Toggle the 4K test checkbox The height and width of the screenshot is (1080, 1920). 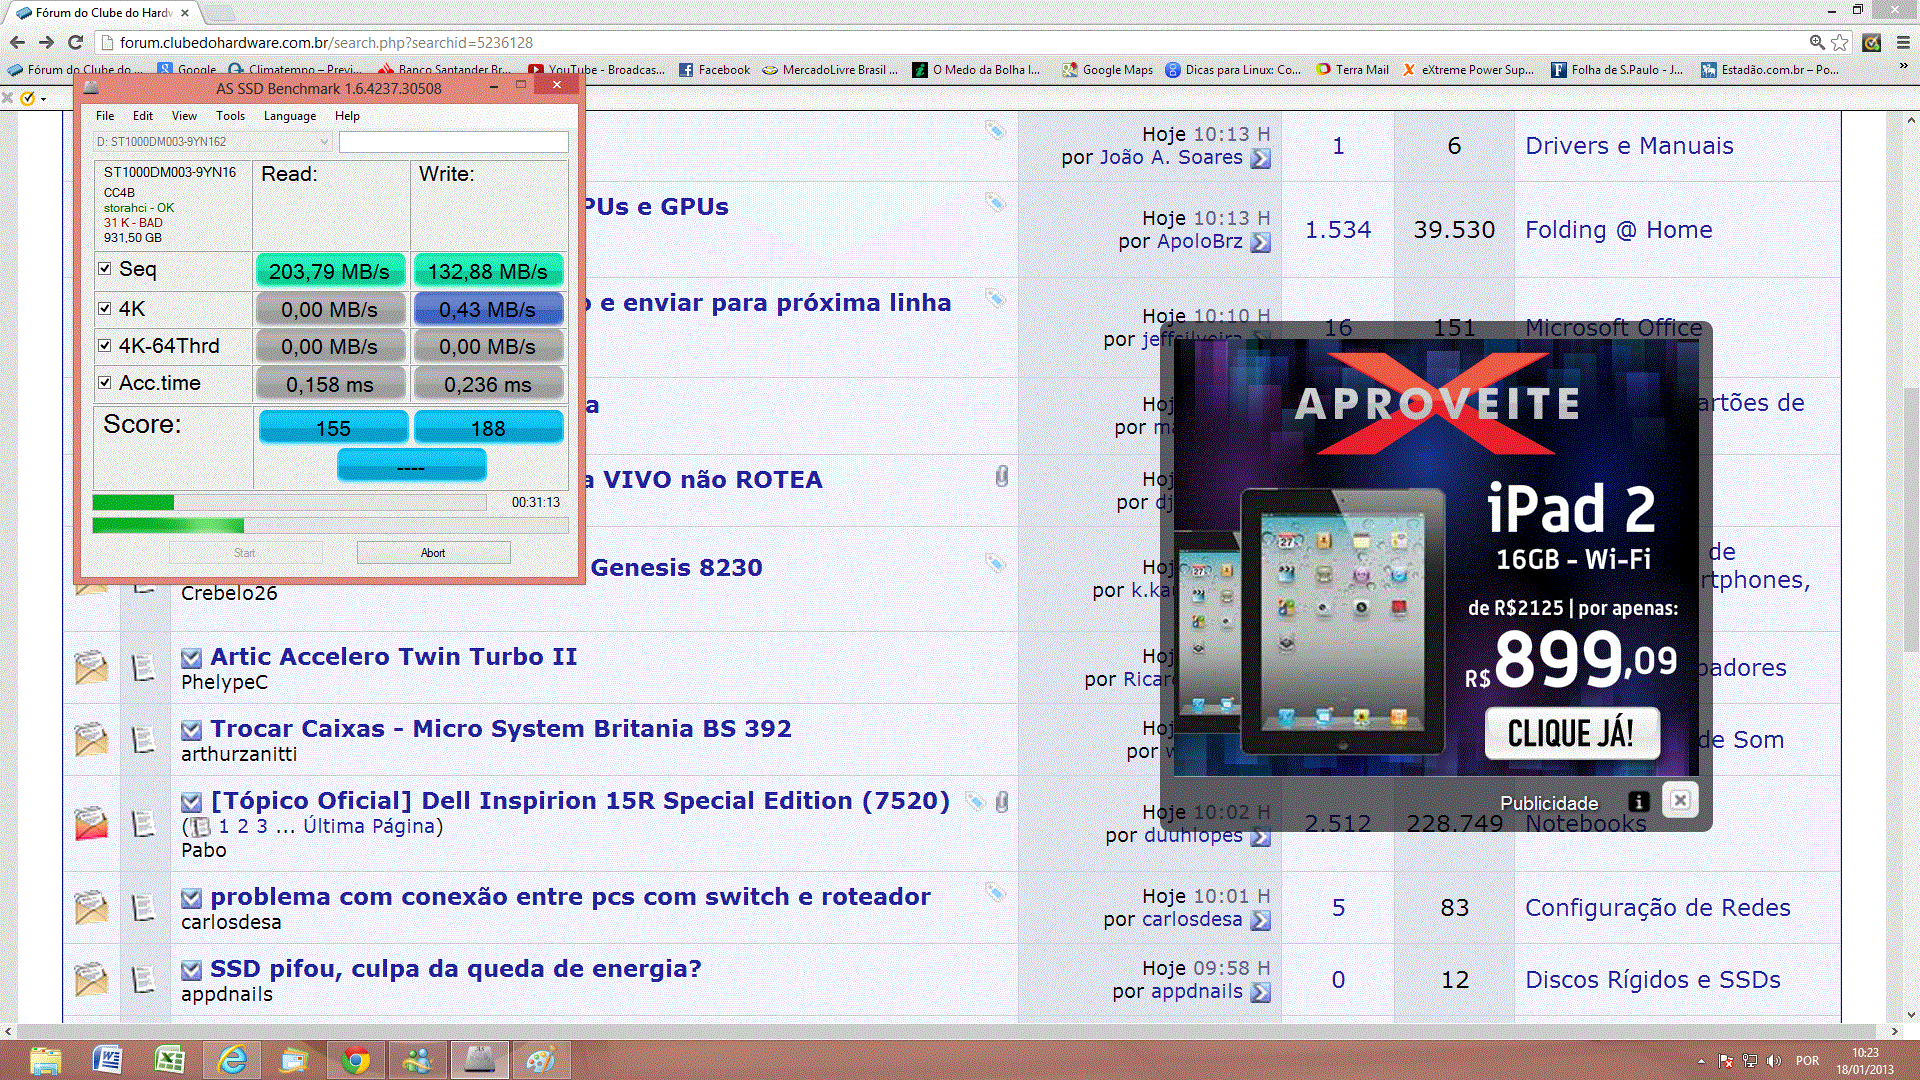click(105, 308)
